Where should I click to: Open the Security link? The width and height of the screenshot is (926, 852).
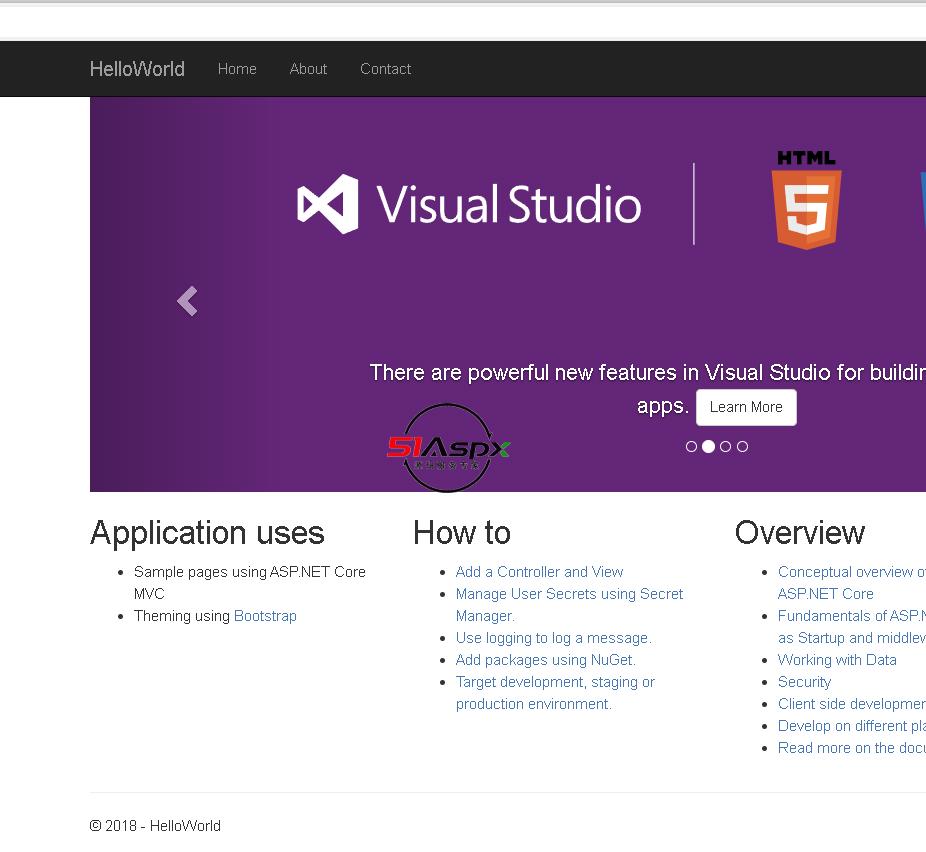[x=804, y=682]
